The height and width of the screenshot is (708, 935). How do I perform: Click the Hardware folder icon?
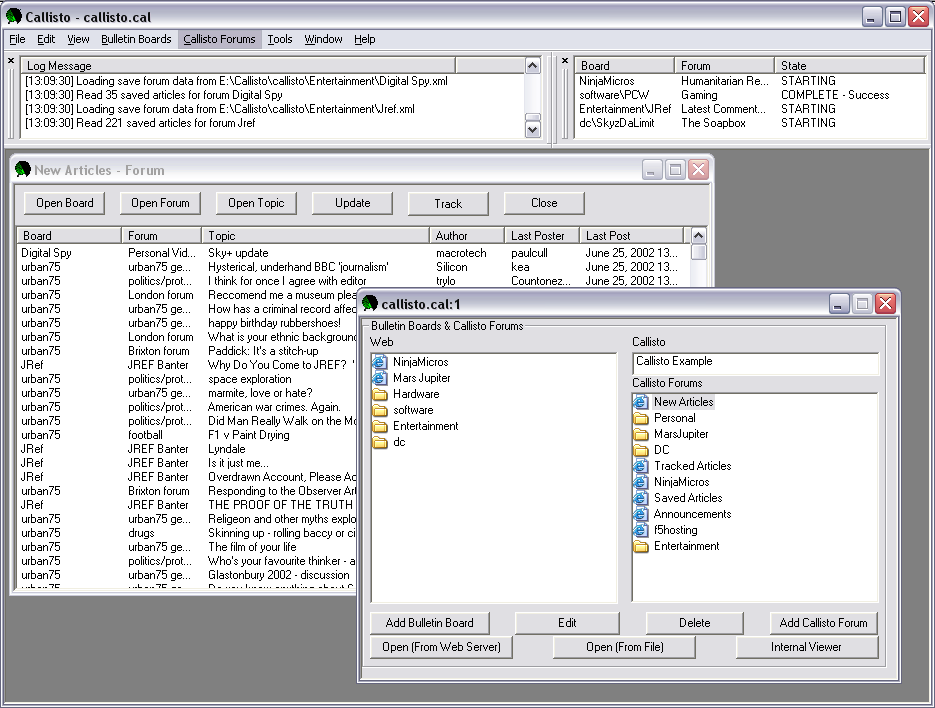(380, 394)
